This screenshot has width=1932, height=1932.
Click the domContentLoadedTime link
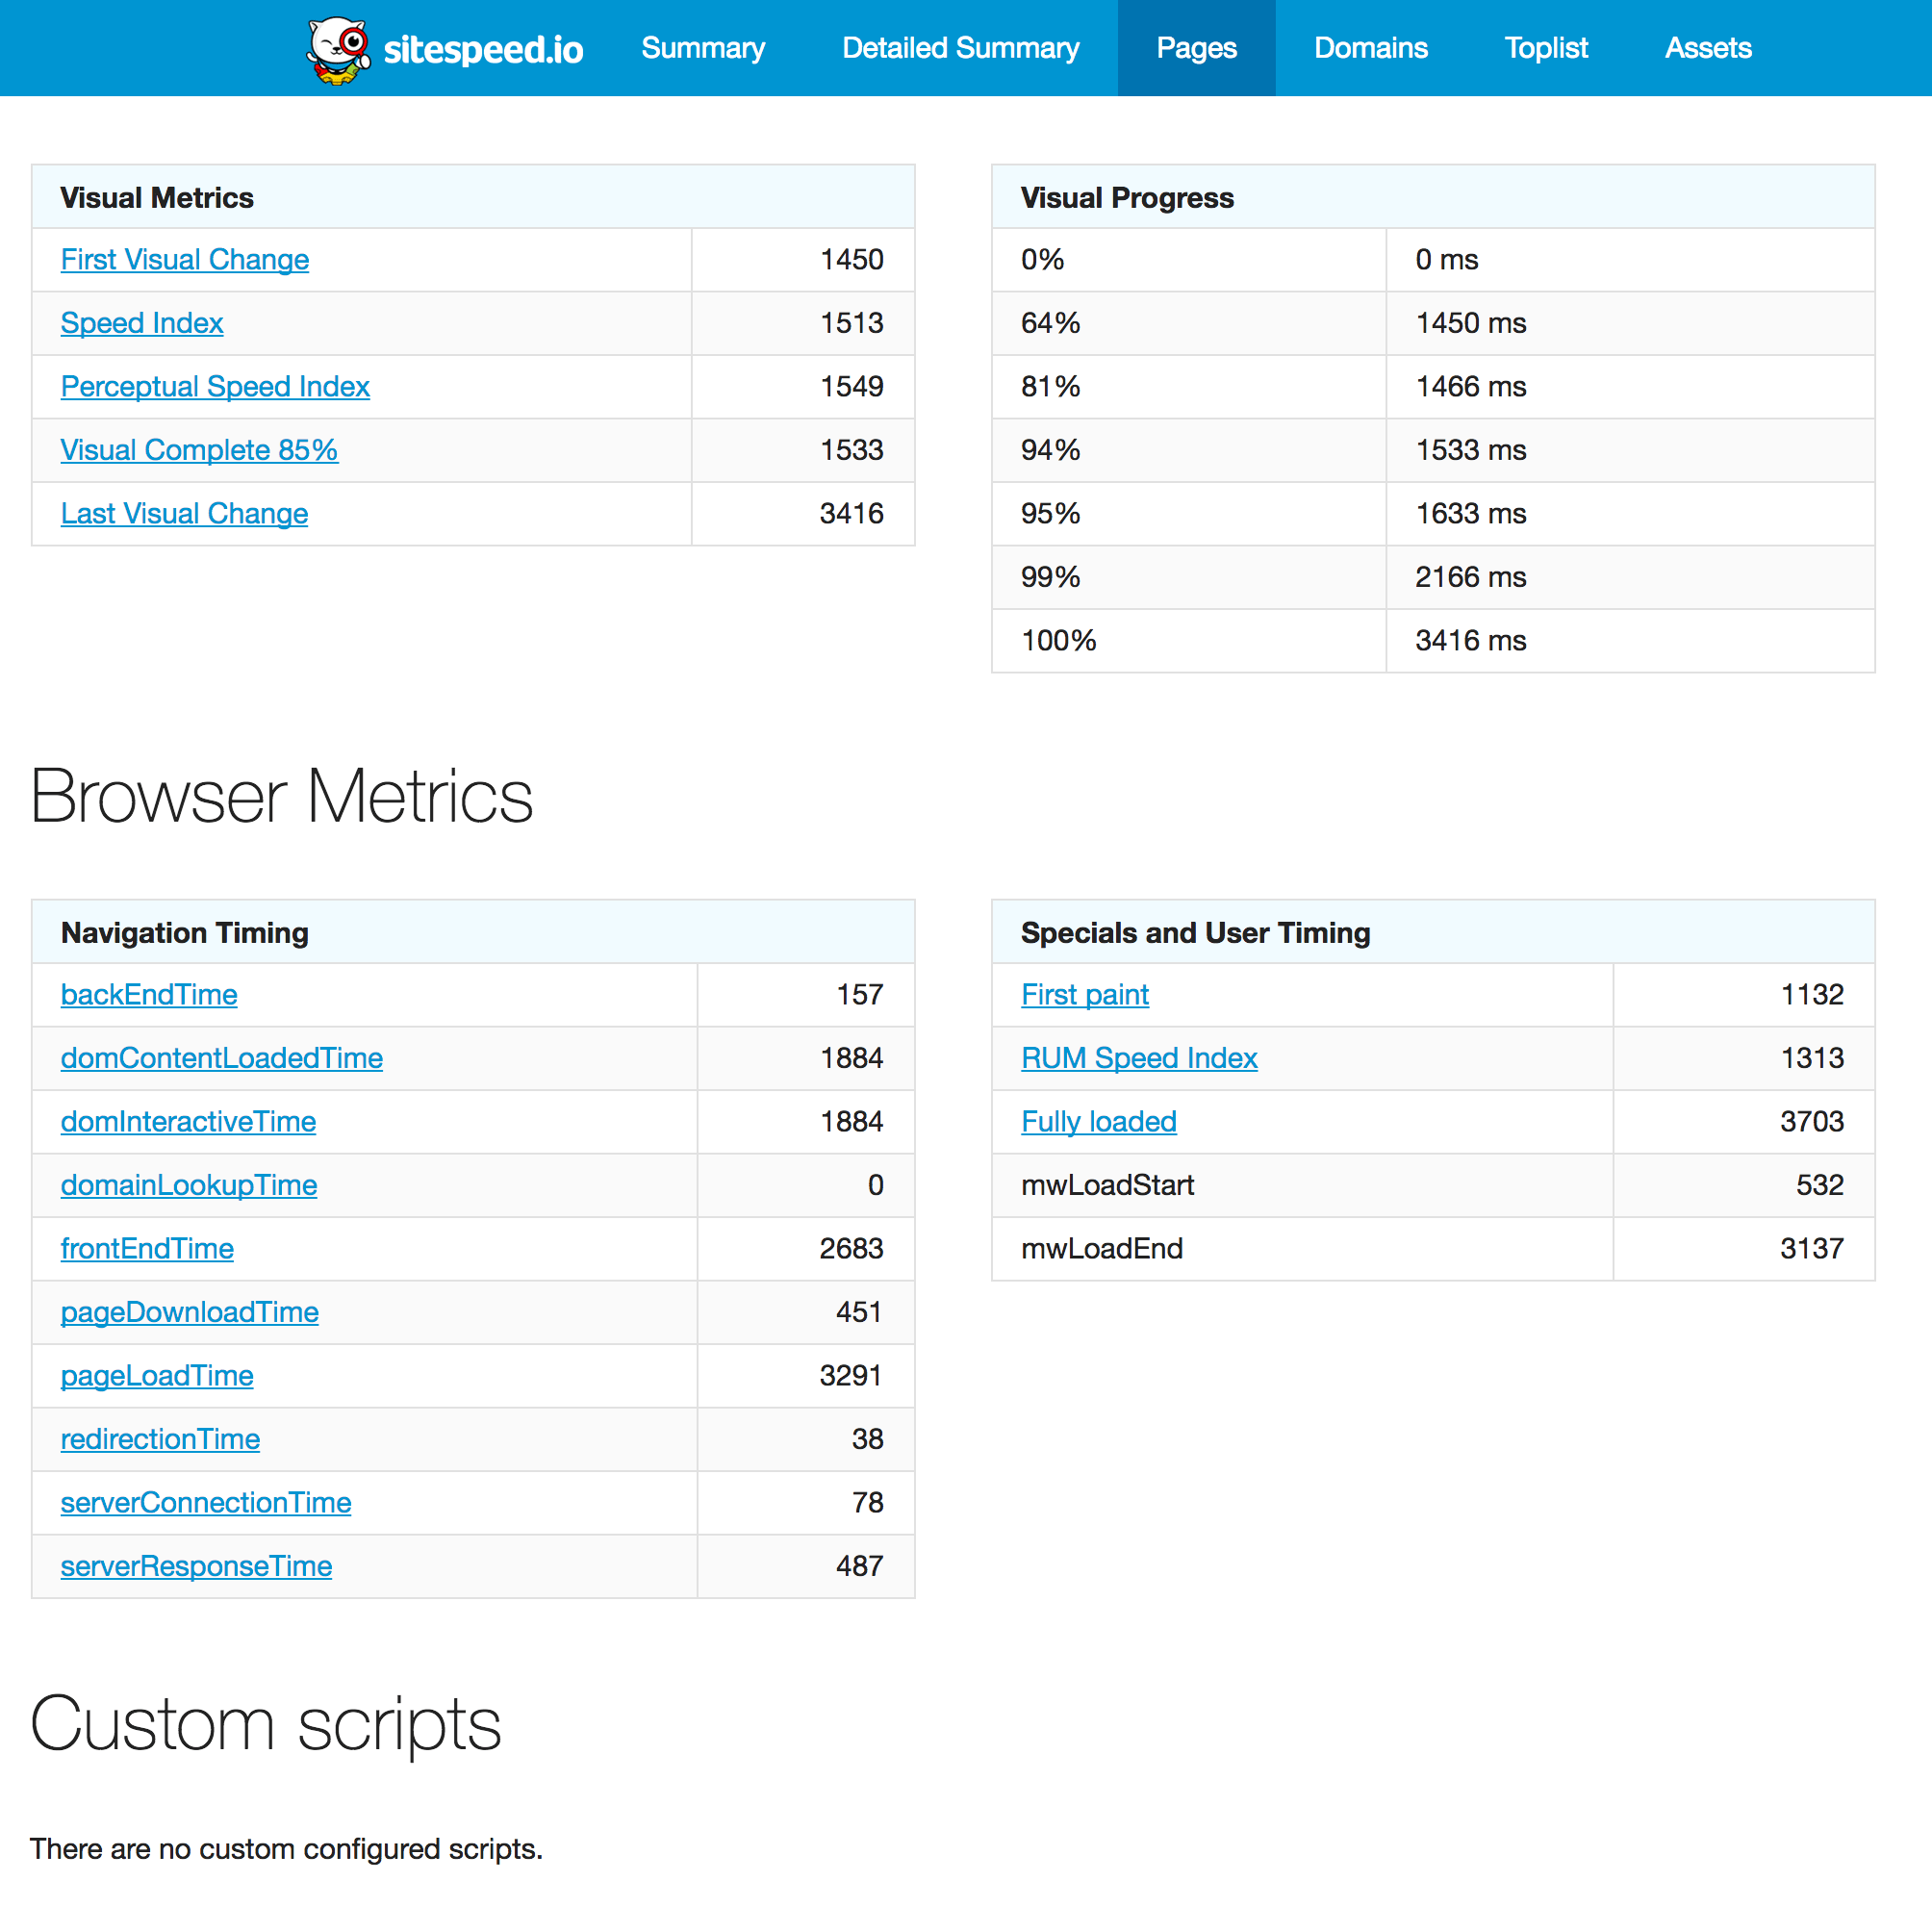223,1056
